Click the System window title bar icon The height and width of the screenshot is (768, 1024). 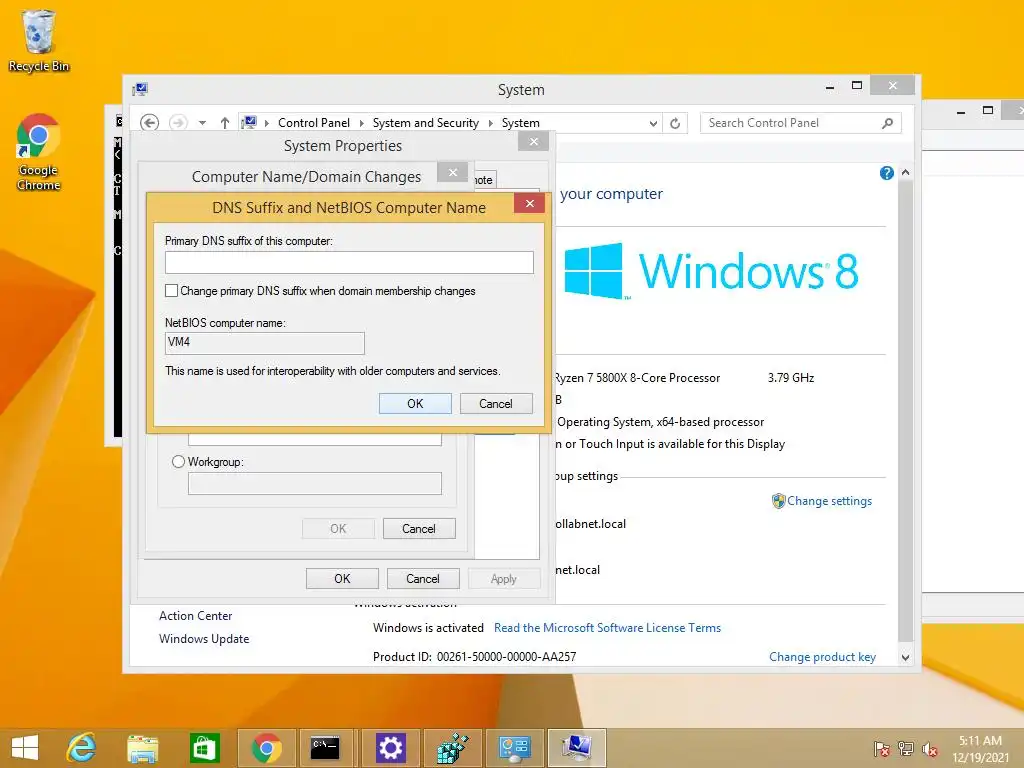(140, 89)
